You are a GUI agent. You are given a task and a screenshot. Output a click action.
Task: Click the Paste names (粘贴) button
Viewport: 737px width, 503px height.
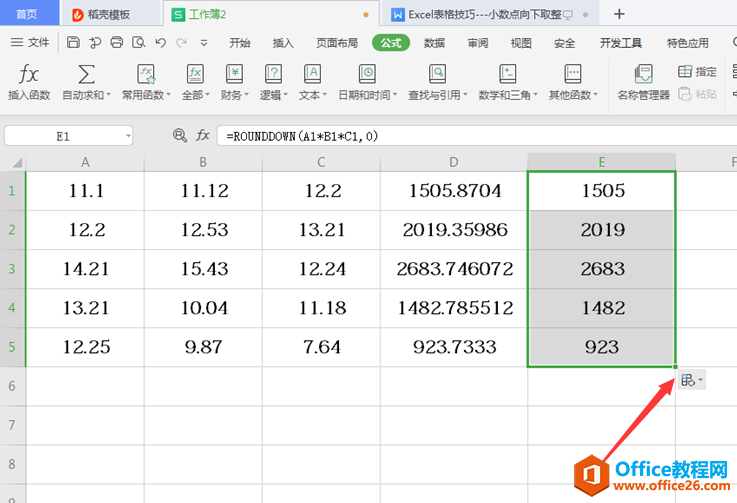click(698, 94)
